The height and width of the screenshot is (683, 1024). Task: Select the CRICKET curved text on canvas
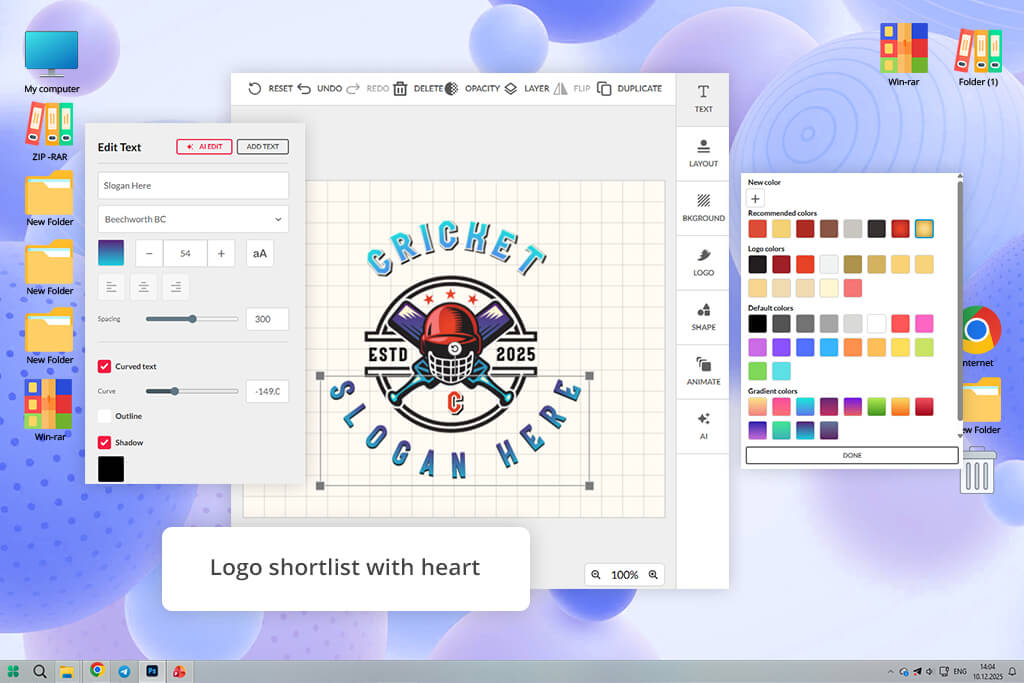tap(456, 248)
